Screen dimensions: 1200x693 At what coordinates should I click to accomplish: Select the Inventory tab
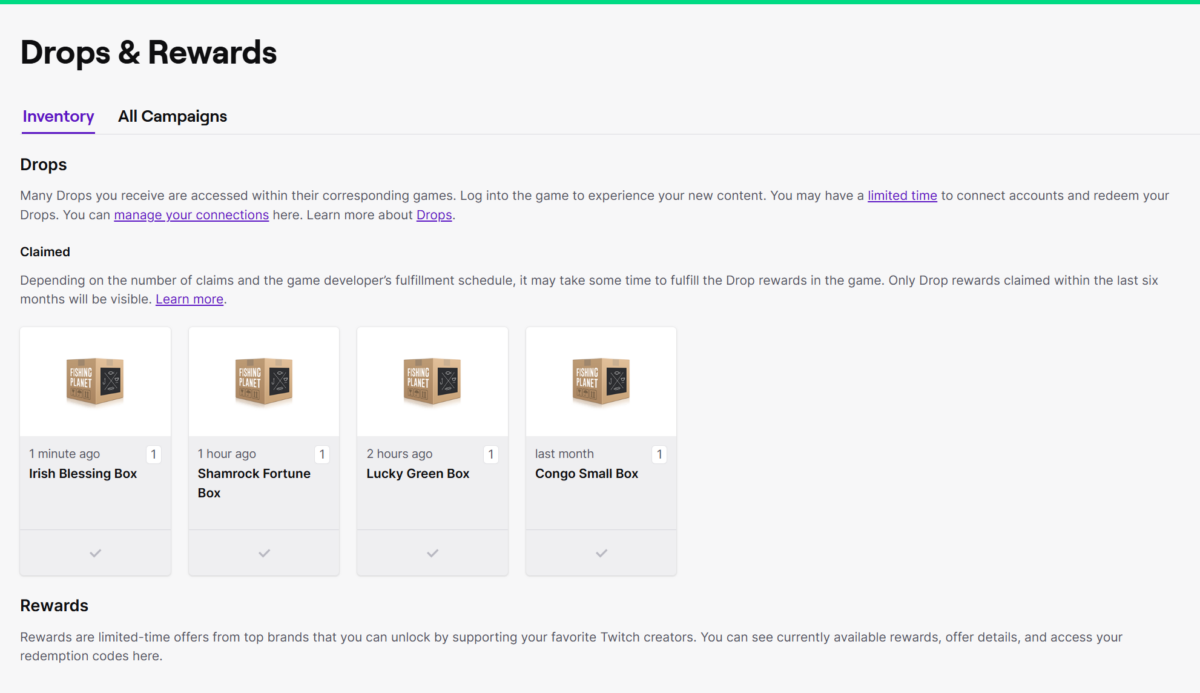[x=58, y=116]
